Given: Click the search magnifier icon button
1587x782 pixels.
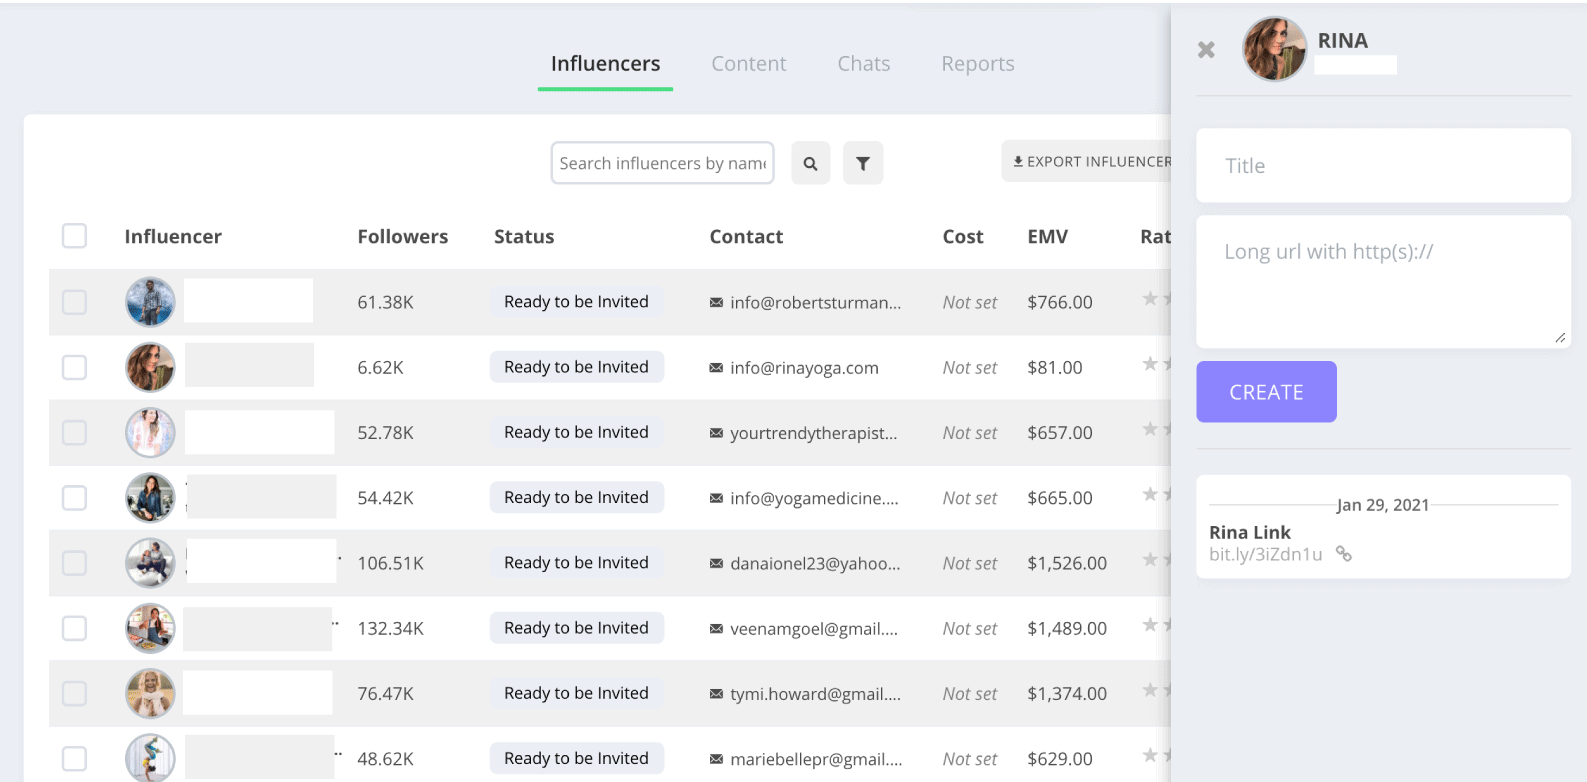Looking at the screenshot, I should (810, 163).
